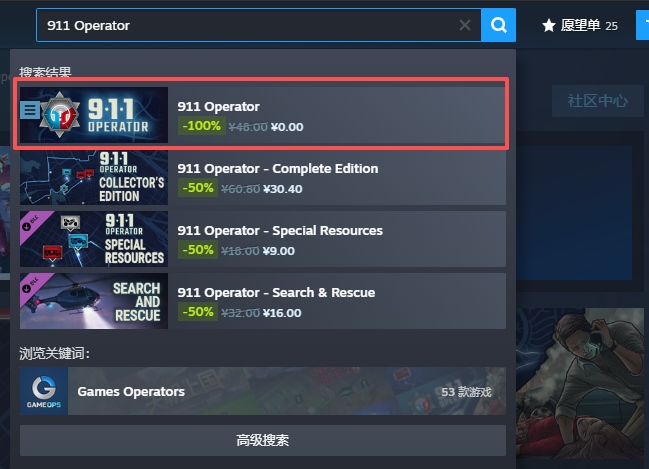Click the list badge on 911 Operator thumbnail
The height and width of the screenshot is (469, 649).
pos(30,111)
